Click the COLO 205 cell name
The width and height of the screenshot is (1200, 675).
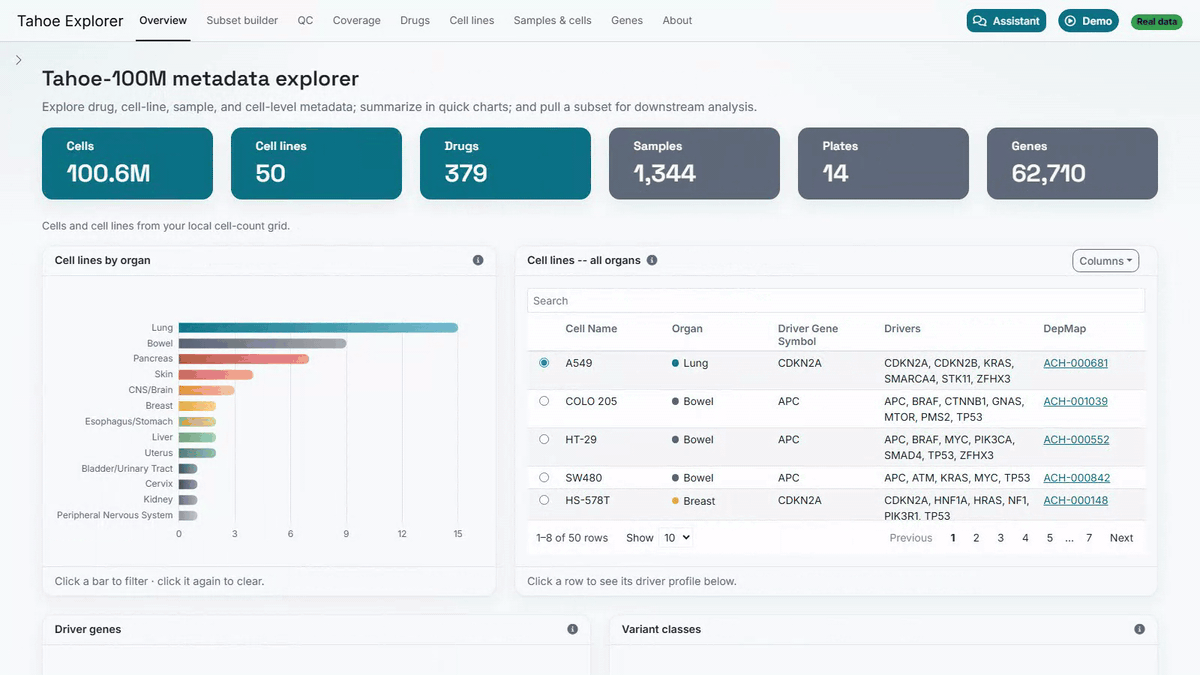(591, 401)
